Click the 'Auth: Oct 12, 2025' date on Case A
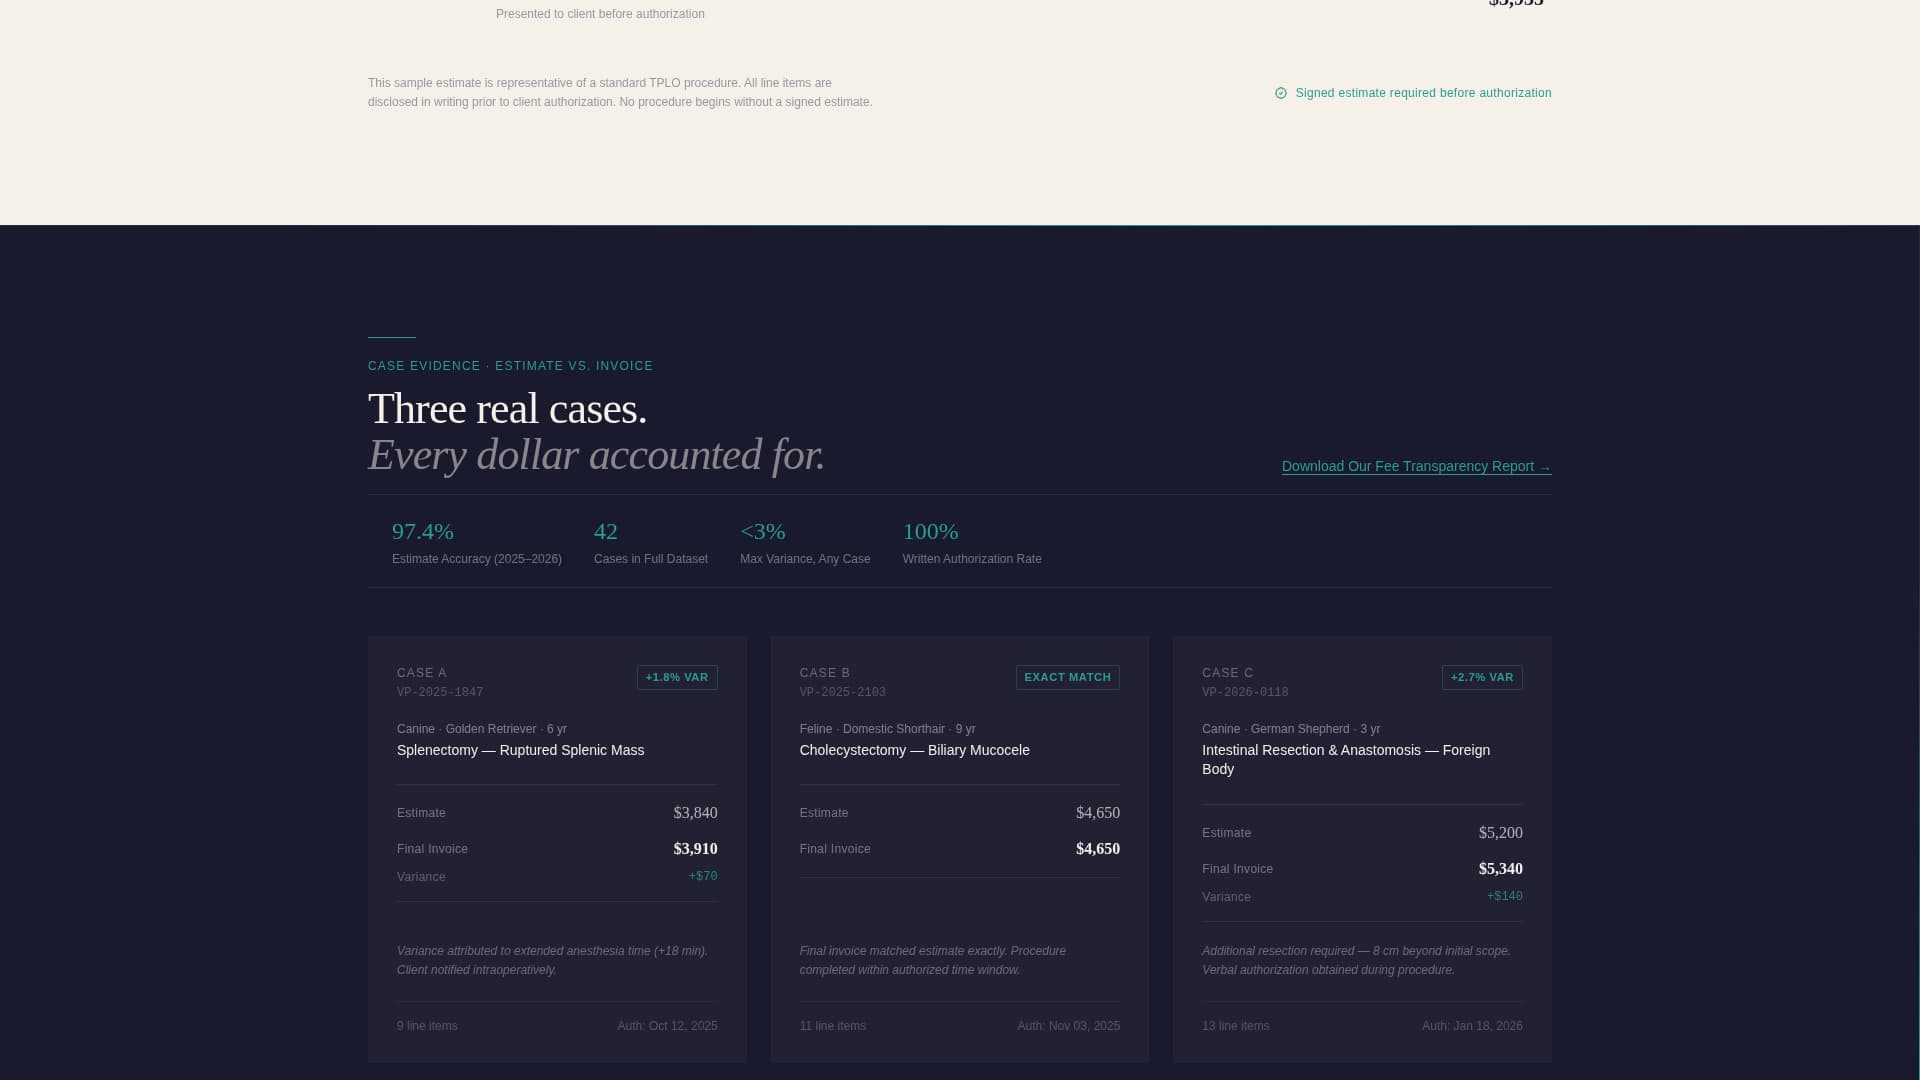1920x1080 pixels. (667, 1025)
